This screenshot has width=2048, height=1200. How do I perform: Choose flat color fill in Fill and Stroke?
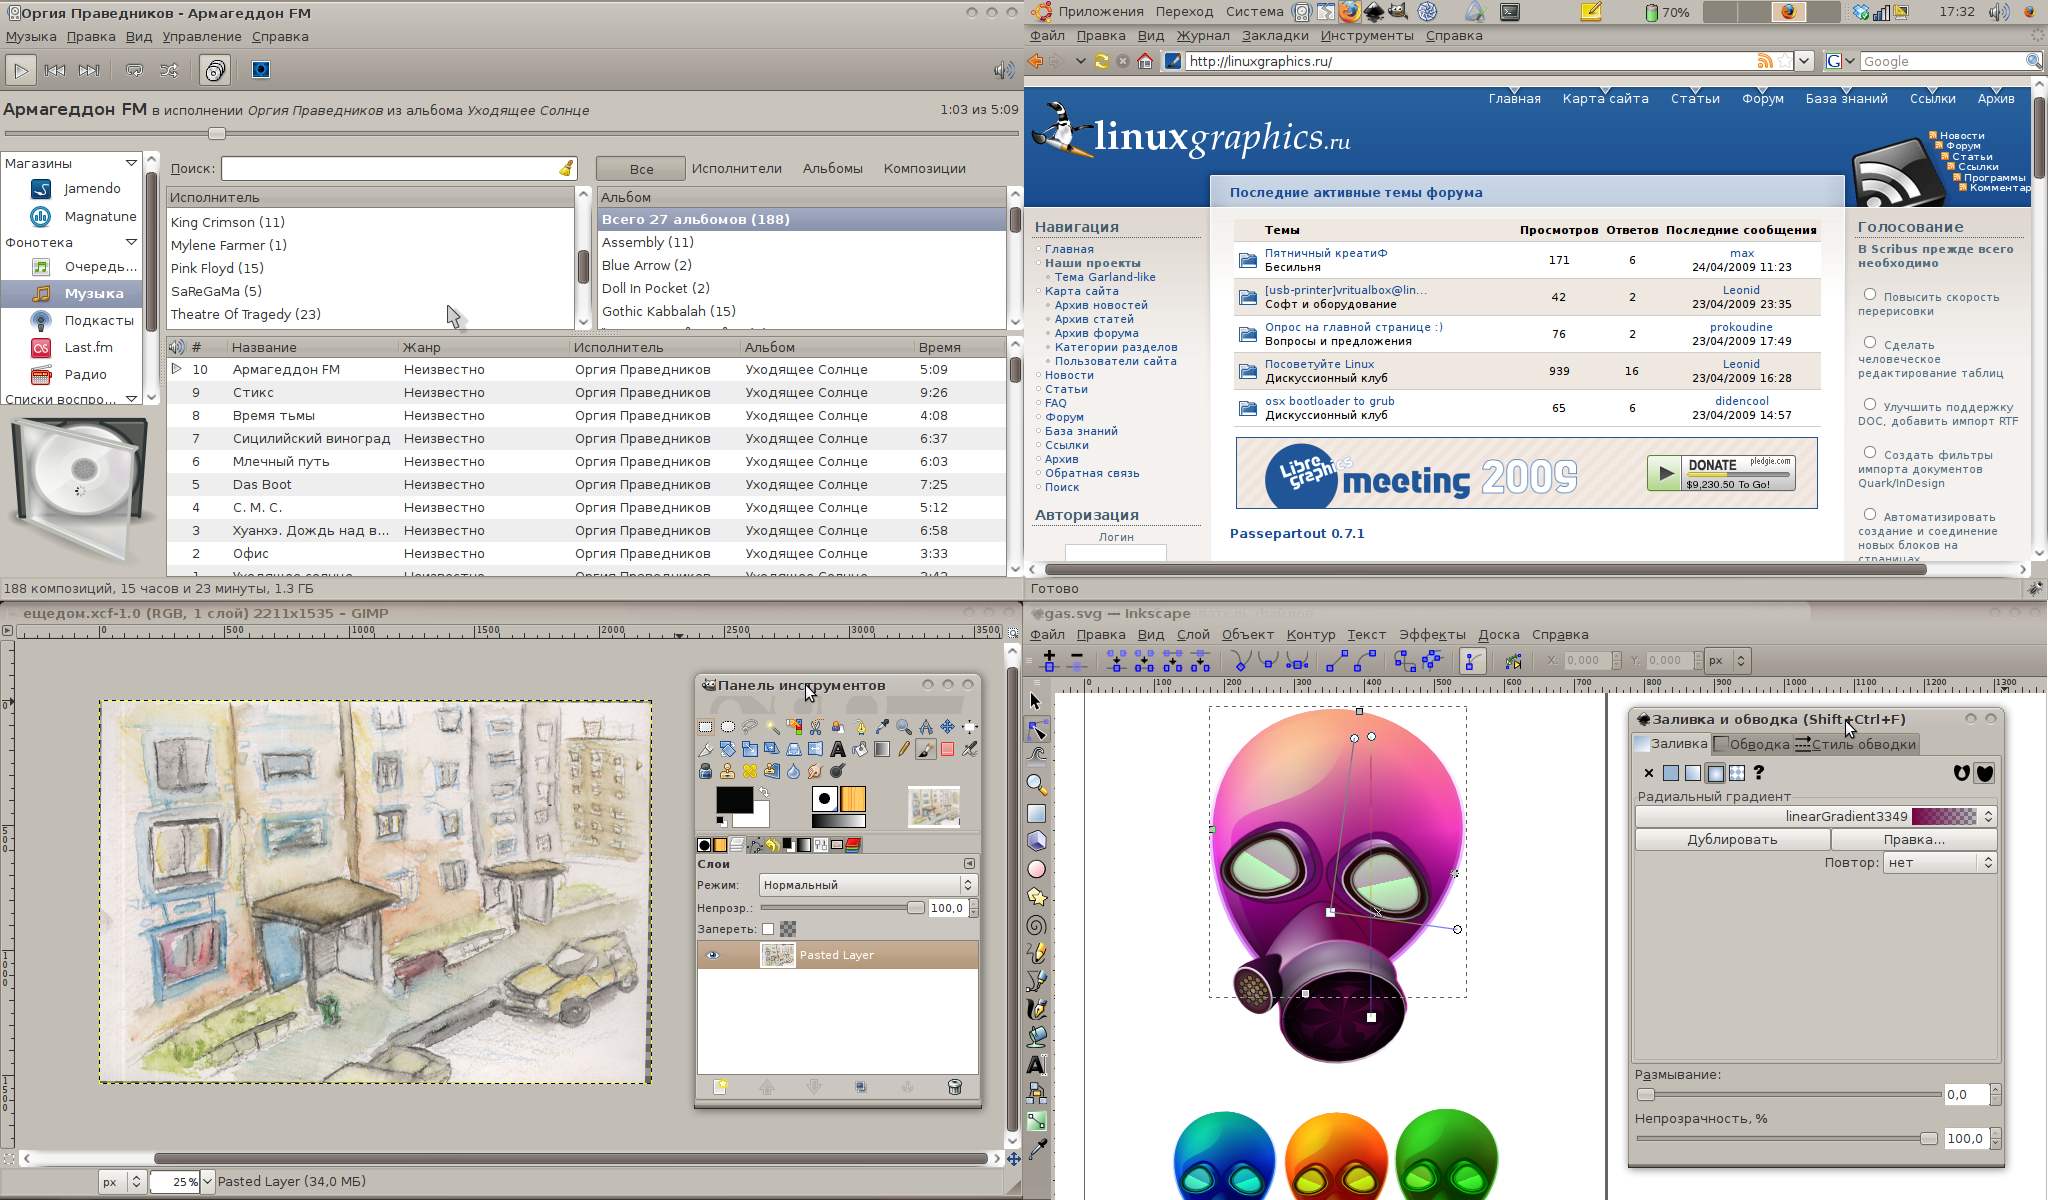click(1671, 773)
